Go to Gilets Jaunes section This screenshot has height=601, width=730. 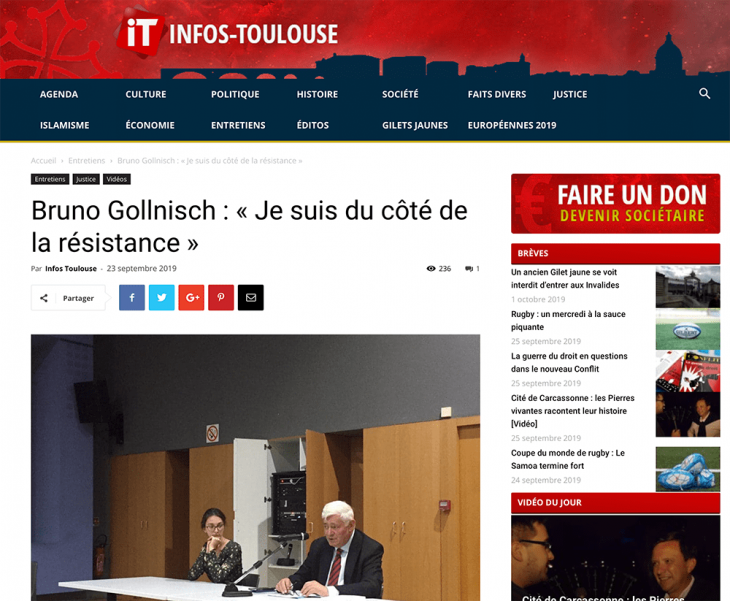tap(415, 125)
